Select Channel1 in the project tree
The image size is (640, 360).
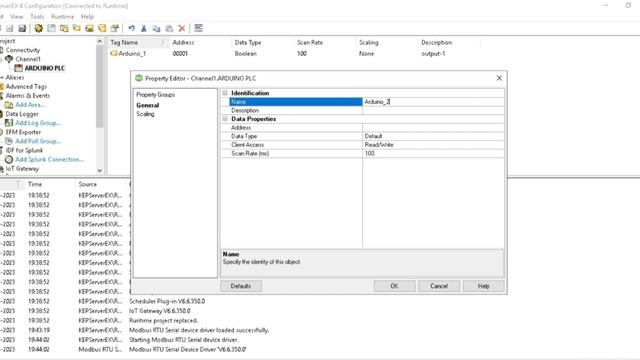28,59
